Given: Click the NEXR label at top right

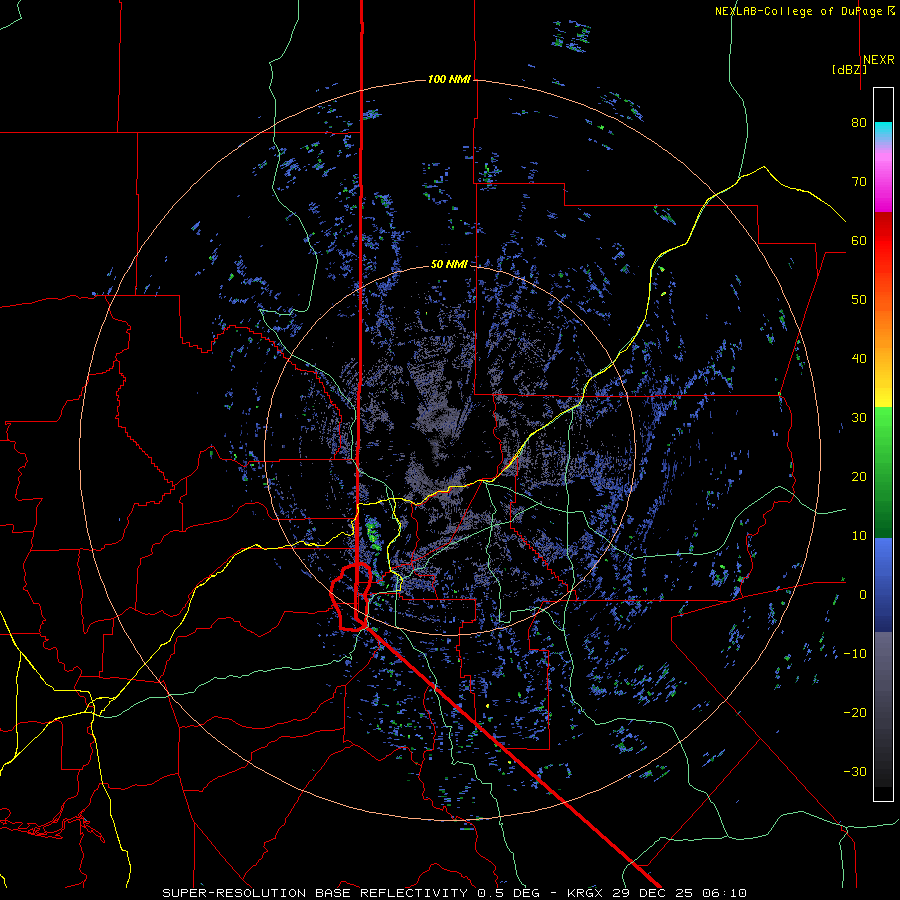Looking at the screenshot, I should point(879,60).
